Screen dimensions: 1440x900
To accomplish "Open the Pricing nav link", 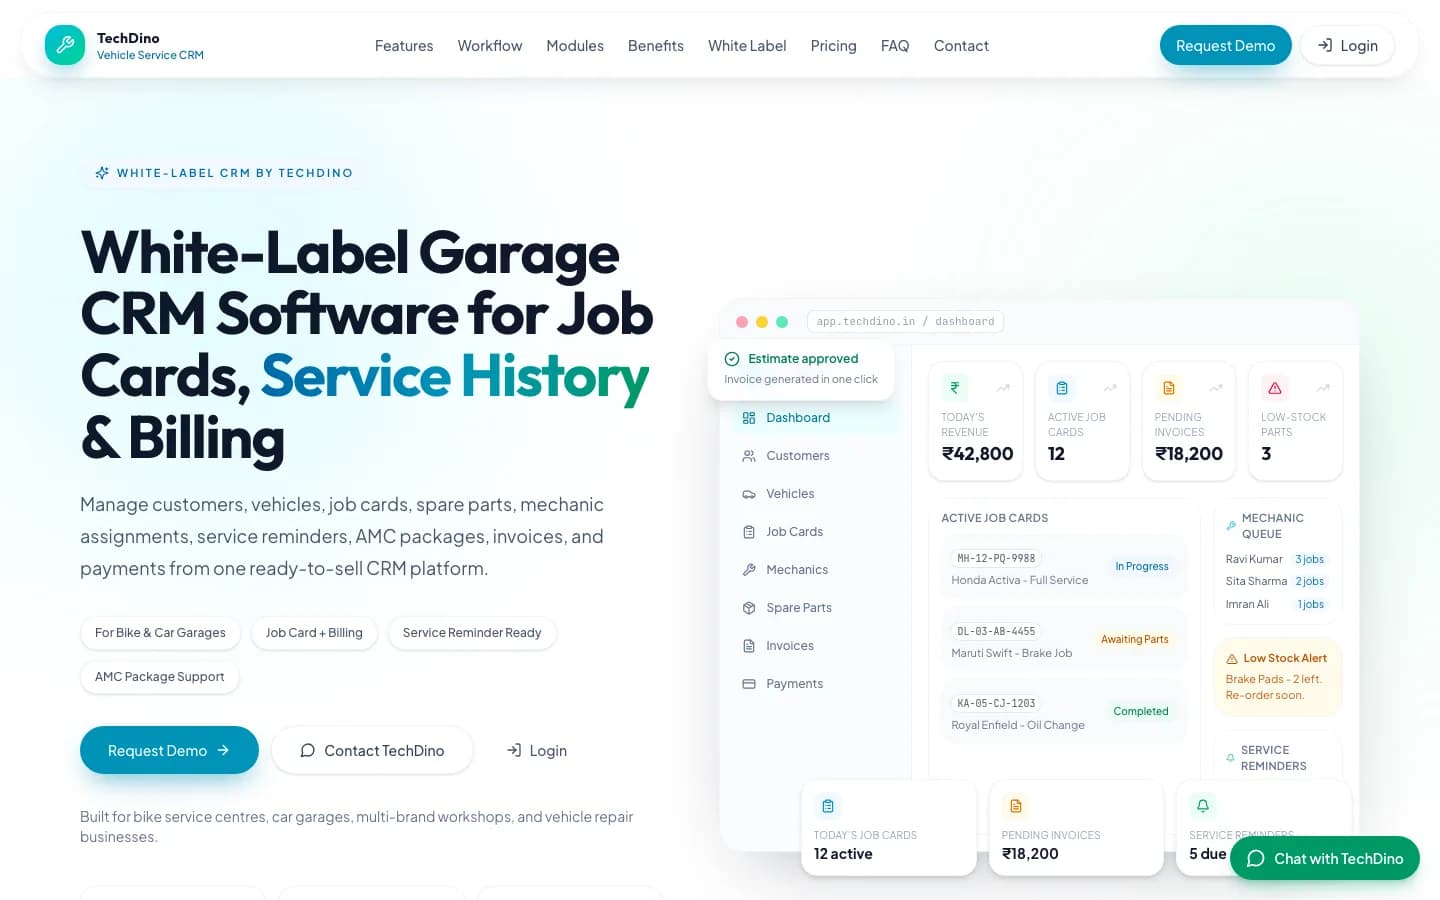I will [833, 46].
